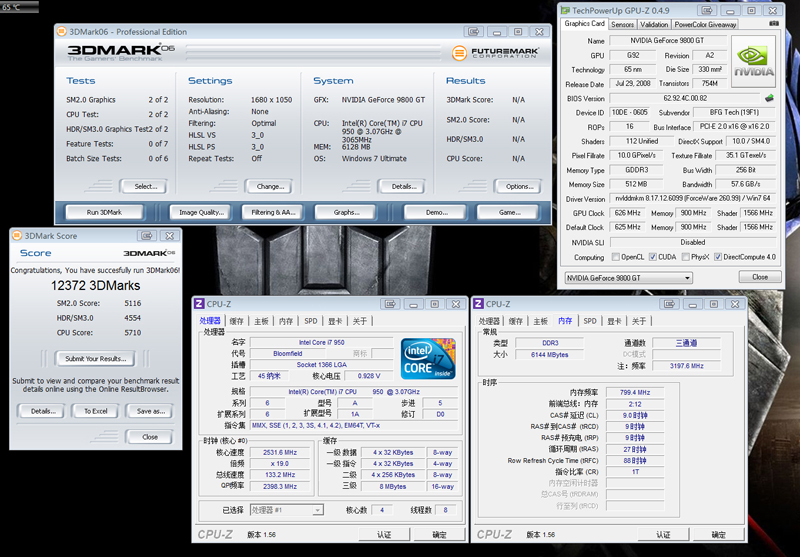This screenshot has height=557, width=800.
Task: Click the GPU-Z screenshot camera icon
Action: point(774,24)
